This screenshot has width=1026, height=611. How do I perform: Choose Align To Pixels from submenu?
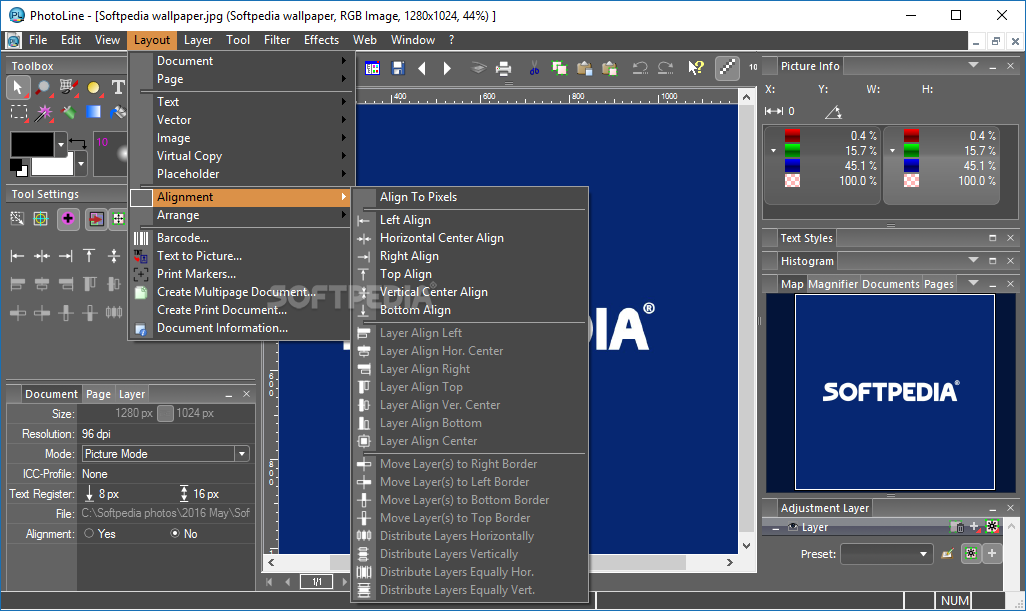pos(470,197)
